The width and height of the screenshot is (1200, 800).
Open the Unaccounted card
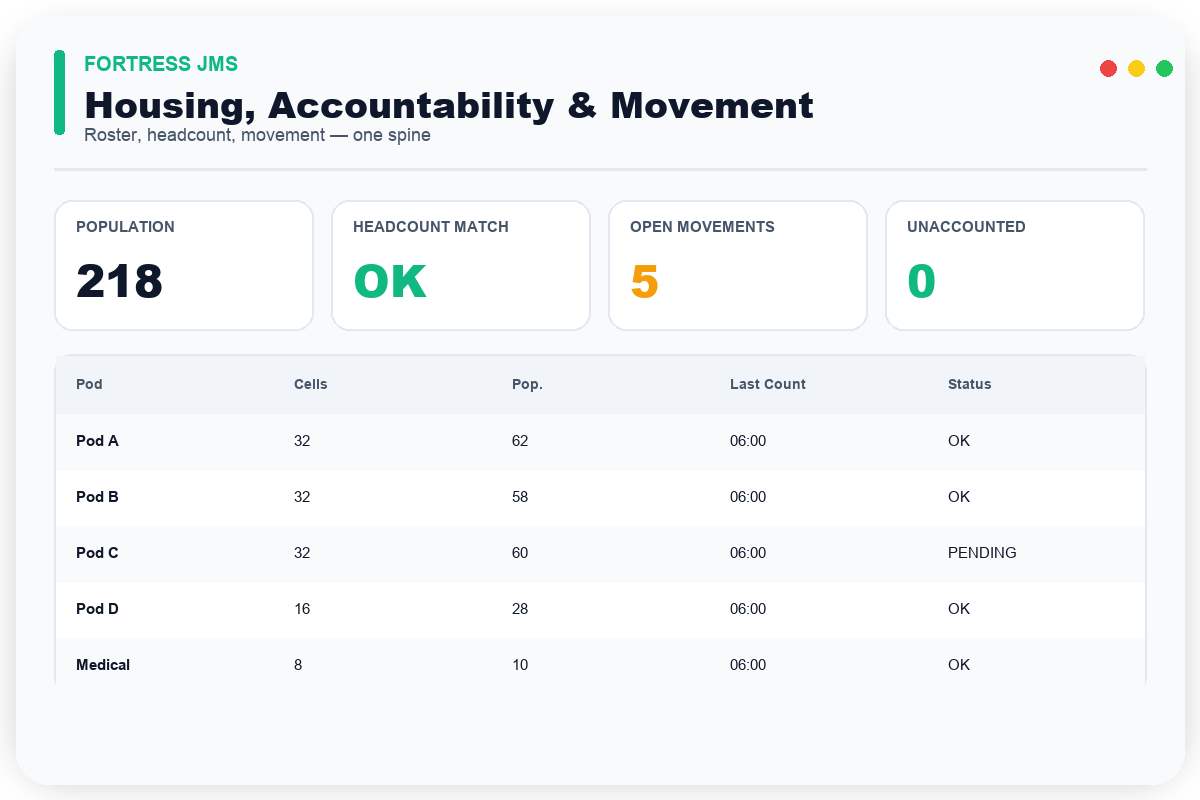tap(1015, 265)
